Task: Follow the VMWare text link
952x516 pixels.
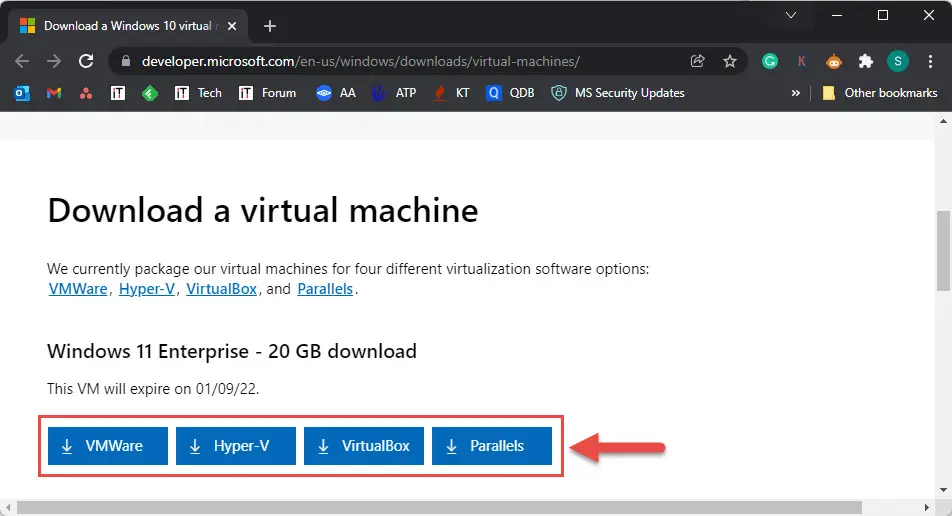Action: 78,289
